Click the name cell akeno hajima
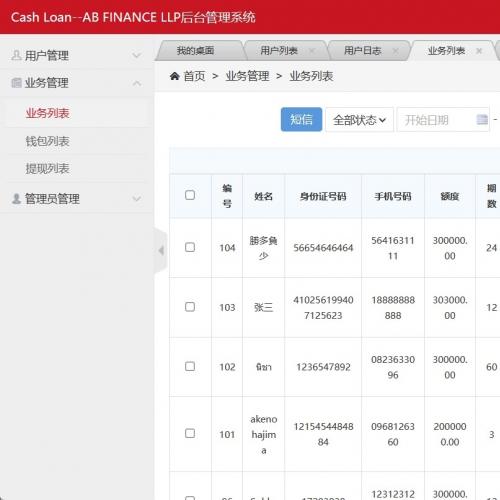Viewport: 500px width, 500px height. click(x=263, y=434)
